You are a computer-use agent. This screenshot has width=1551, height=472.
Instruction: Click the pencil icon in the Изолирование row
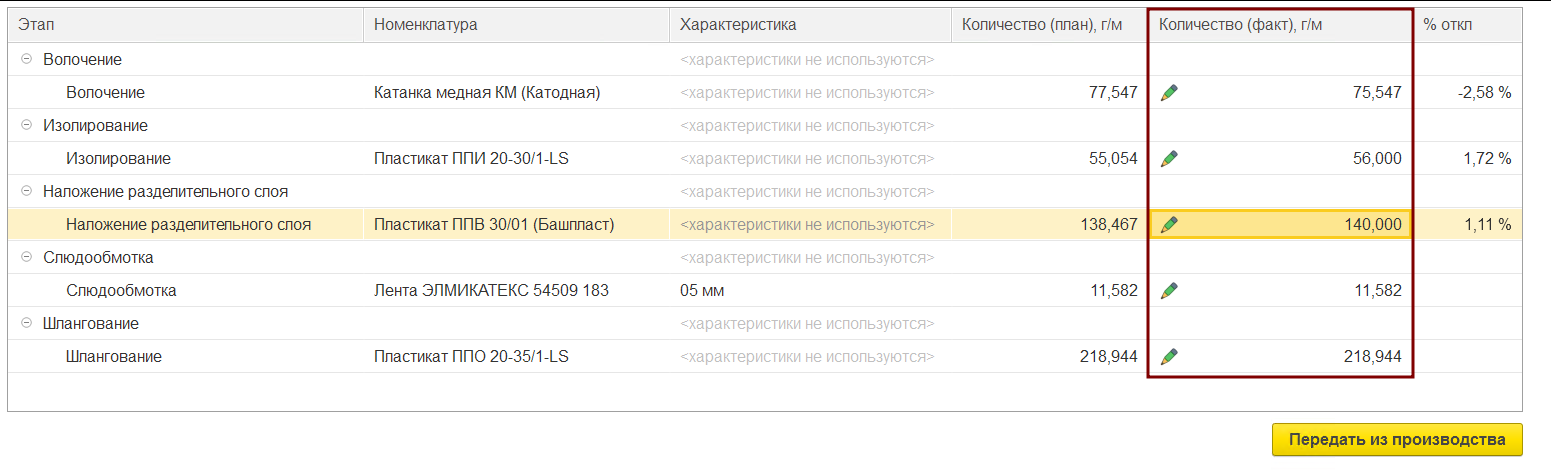[x=1169, y=159]
